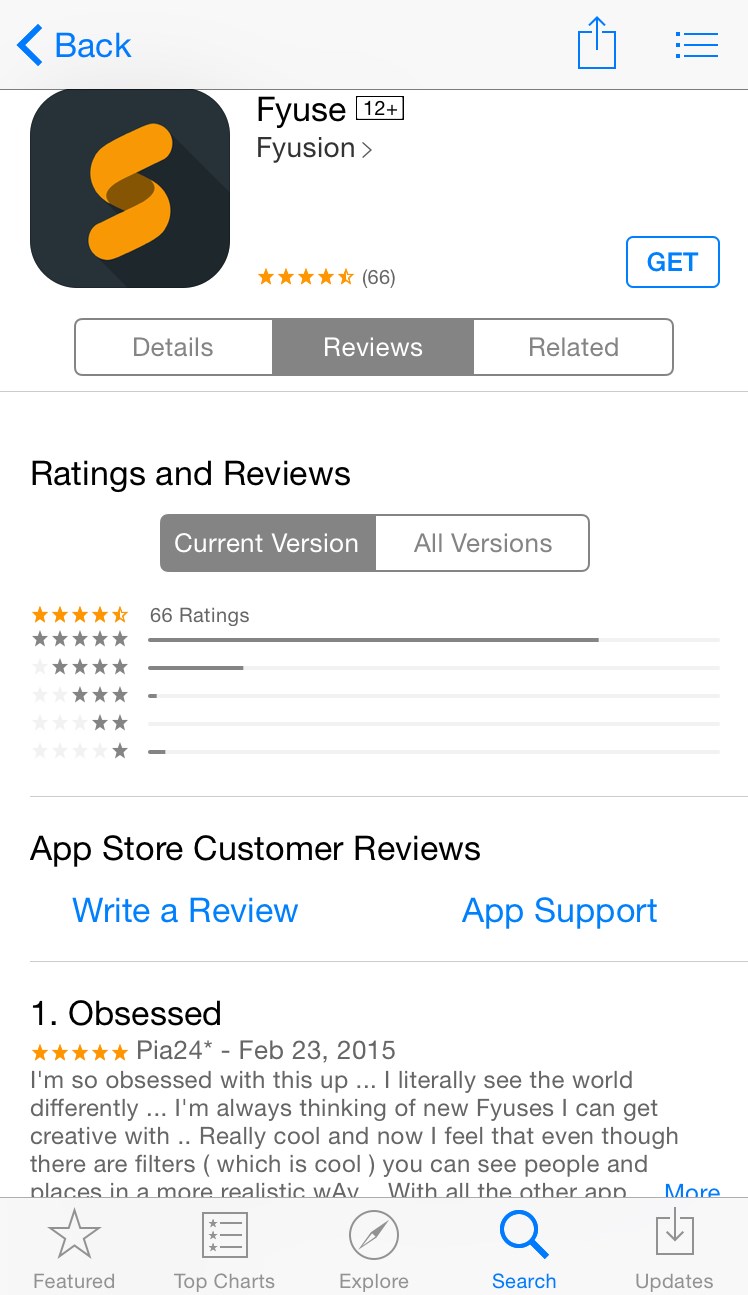Open the Updates download icon
The width and height of the screenshot is (748, 1295).
[675, 1234]
